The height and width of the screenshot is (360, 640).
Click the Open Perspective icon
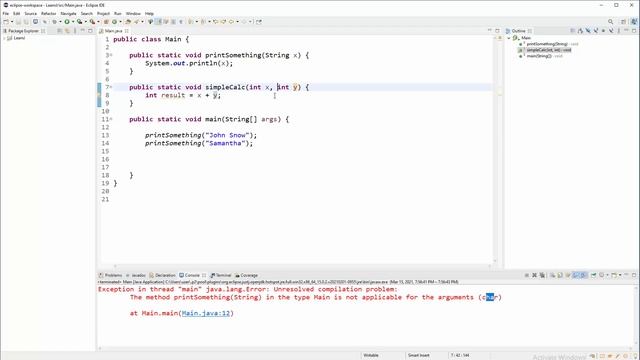[x=623, y=22]
